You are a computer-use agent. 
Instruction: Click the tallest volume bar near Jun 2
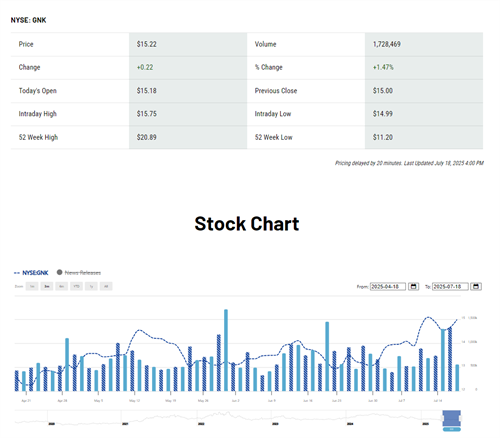[226, 350]
